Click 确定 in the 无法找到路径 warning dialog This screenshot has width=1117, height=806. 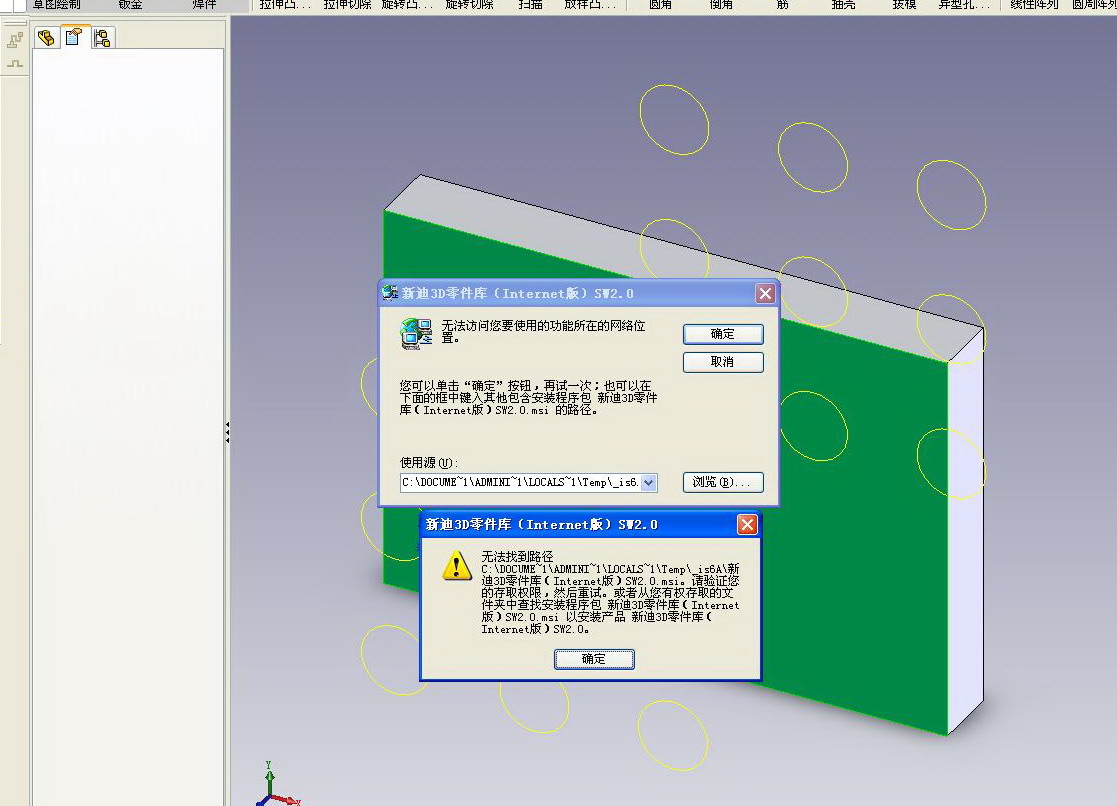(594, 659)
